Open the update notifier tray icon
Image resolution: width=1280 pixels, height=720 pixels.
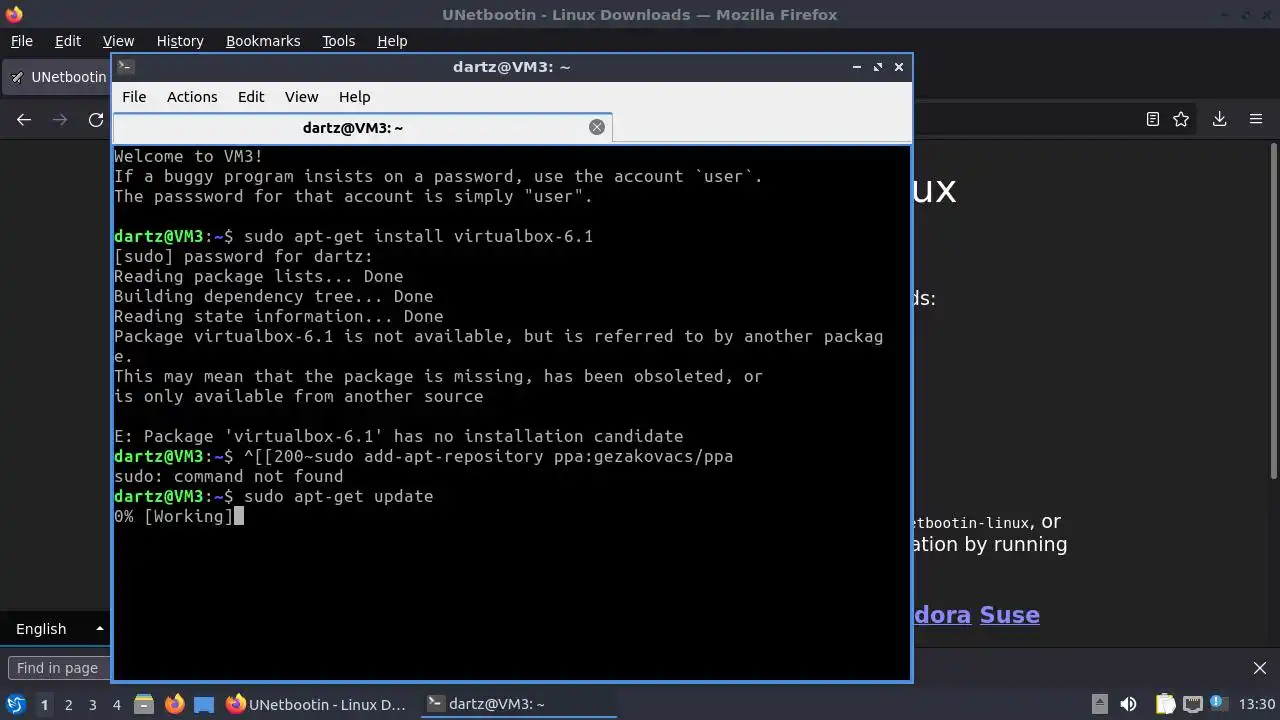click(1218, 704)
